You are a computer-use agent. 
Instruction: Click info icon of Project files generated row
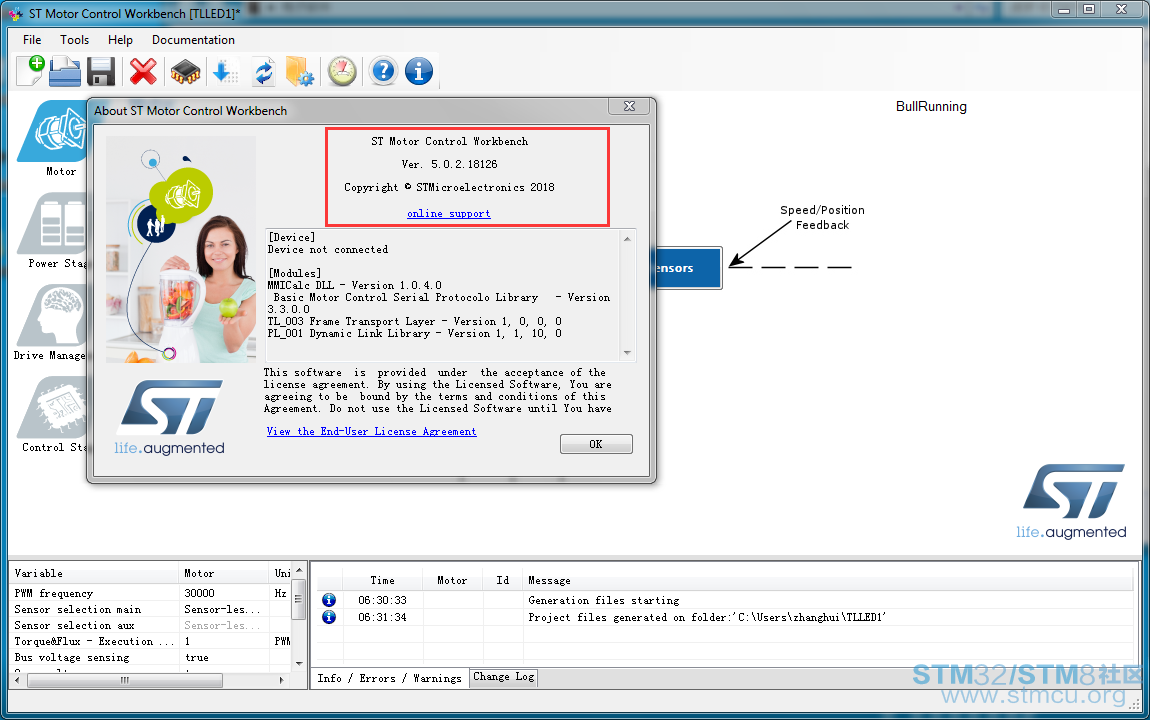tap(329, 617)
